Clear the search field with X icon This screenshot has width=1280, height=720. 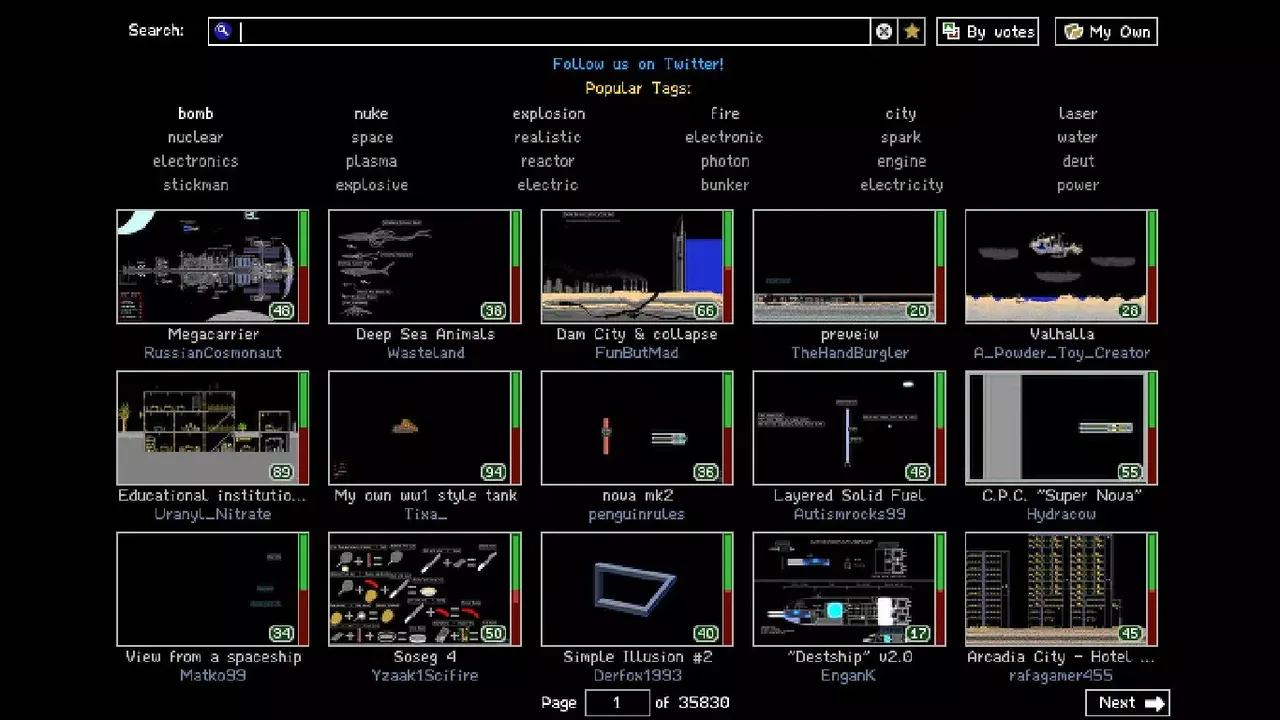click(x=884, y=32)
